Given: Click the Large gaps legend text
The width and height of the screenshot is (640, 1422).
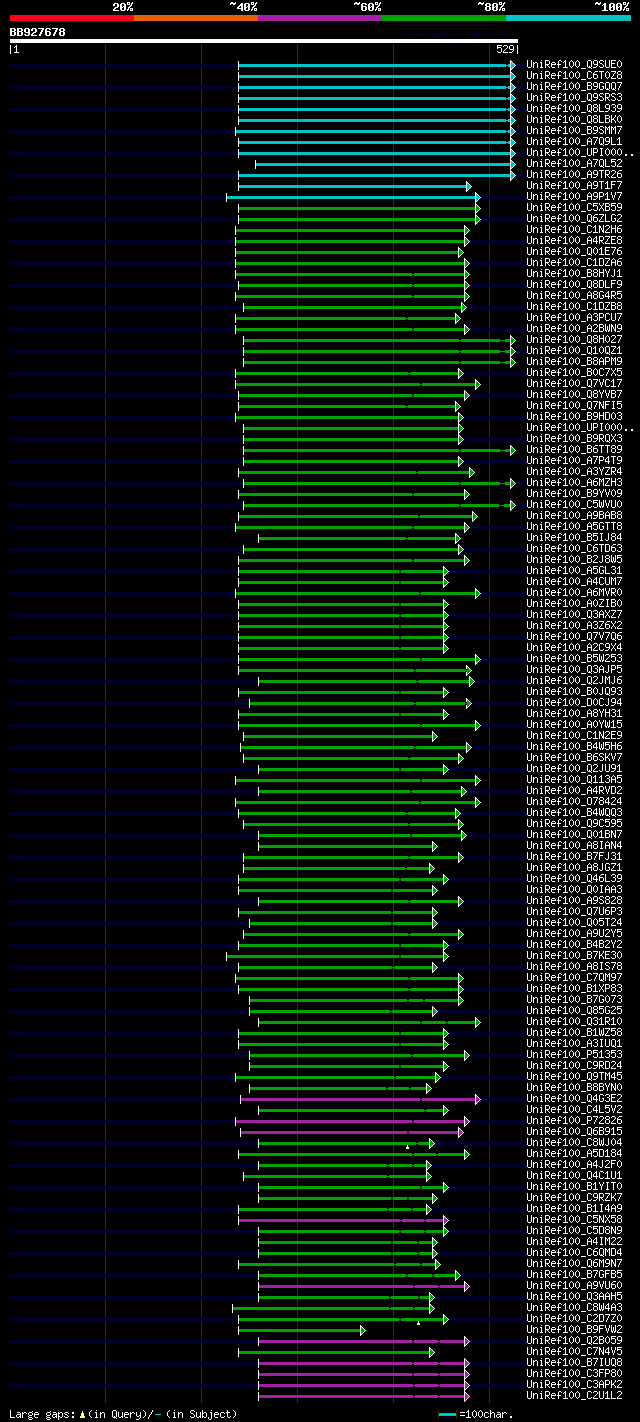Looking at the screenshot, I should point(123,1414).
